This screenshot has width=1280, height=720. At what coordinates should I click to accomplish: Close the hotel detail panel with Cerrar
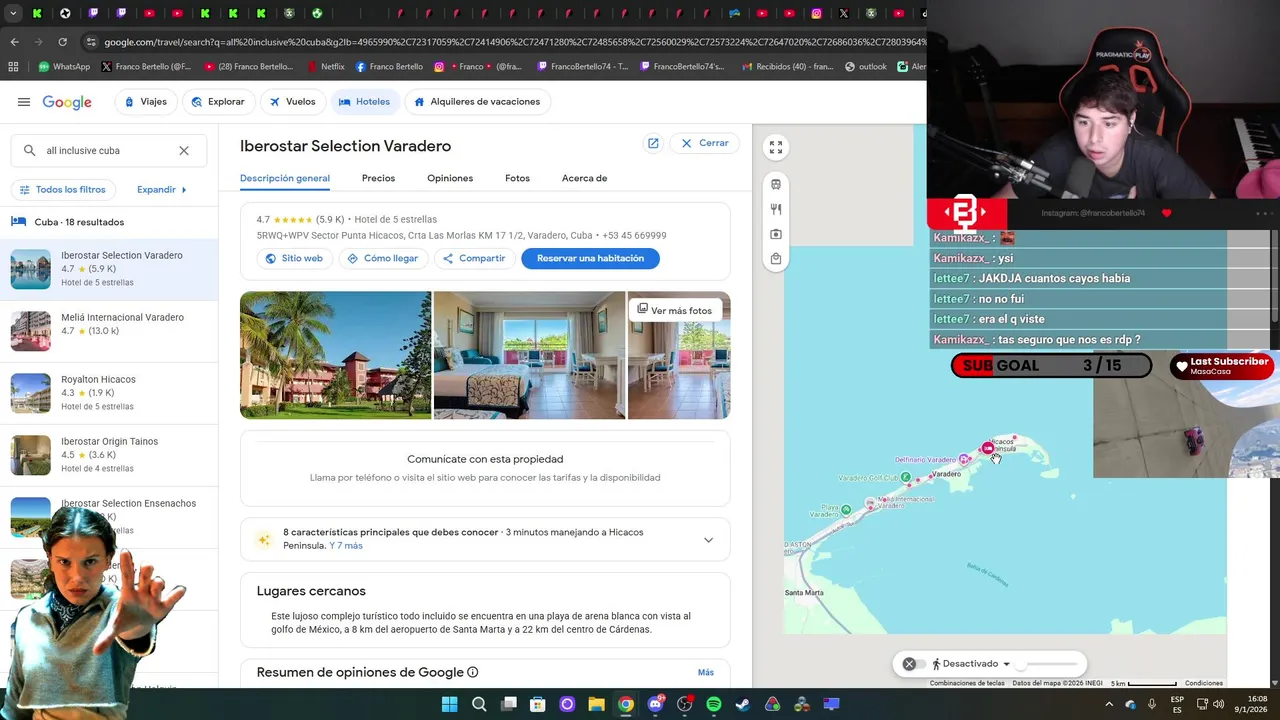coord(705,143)
